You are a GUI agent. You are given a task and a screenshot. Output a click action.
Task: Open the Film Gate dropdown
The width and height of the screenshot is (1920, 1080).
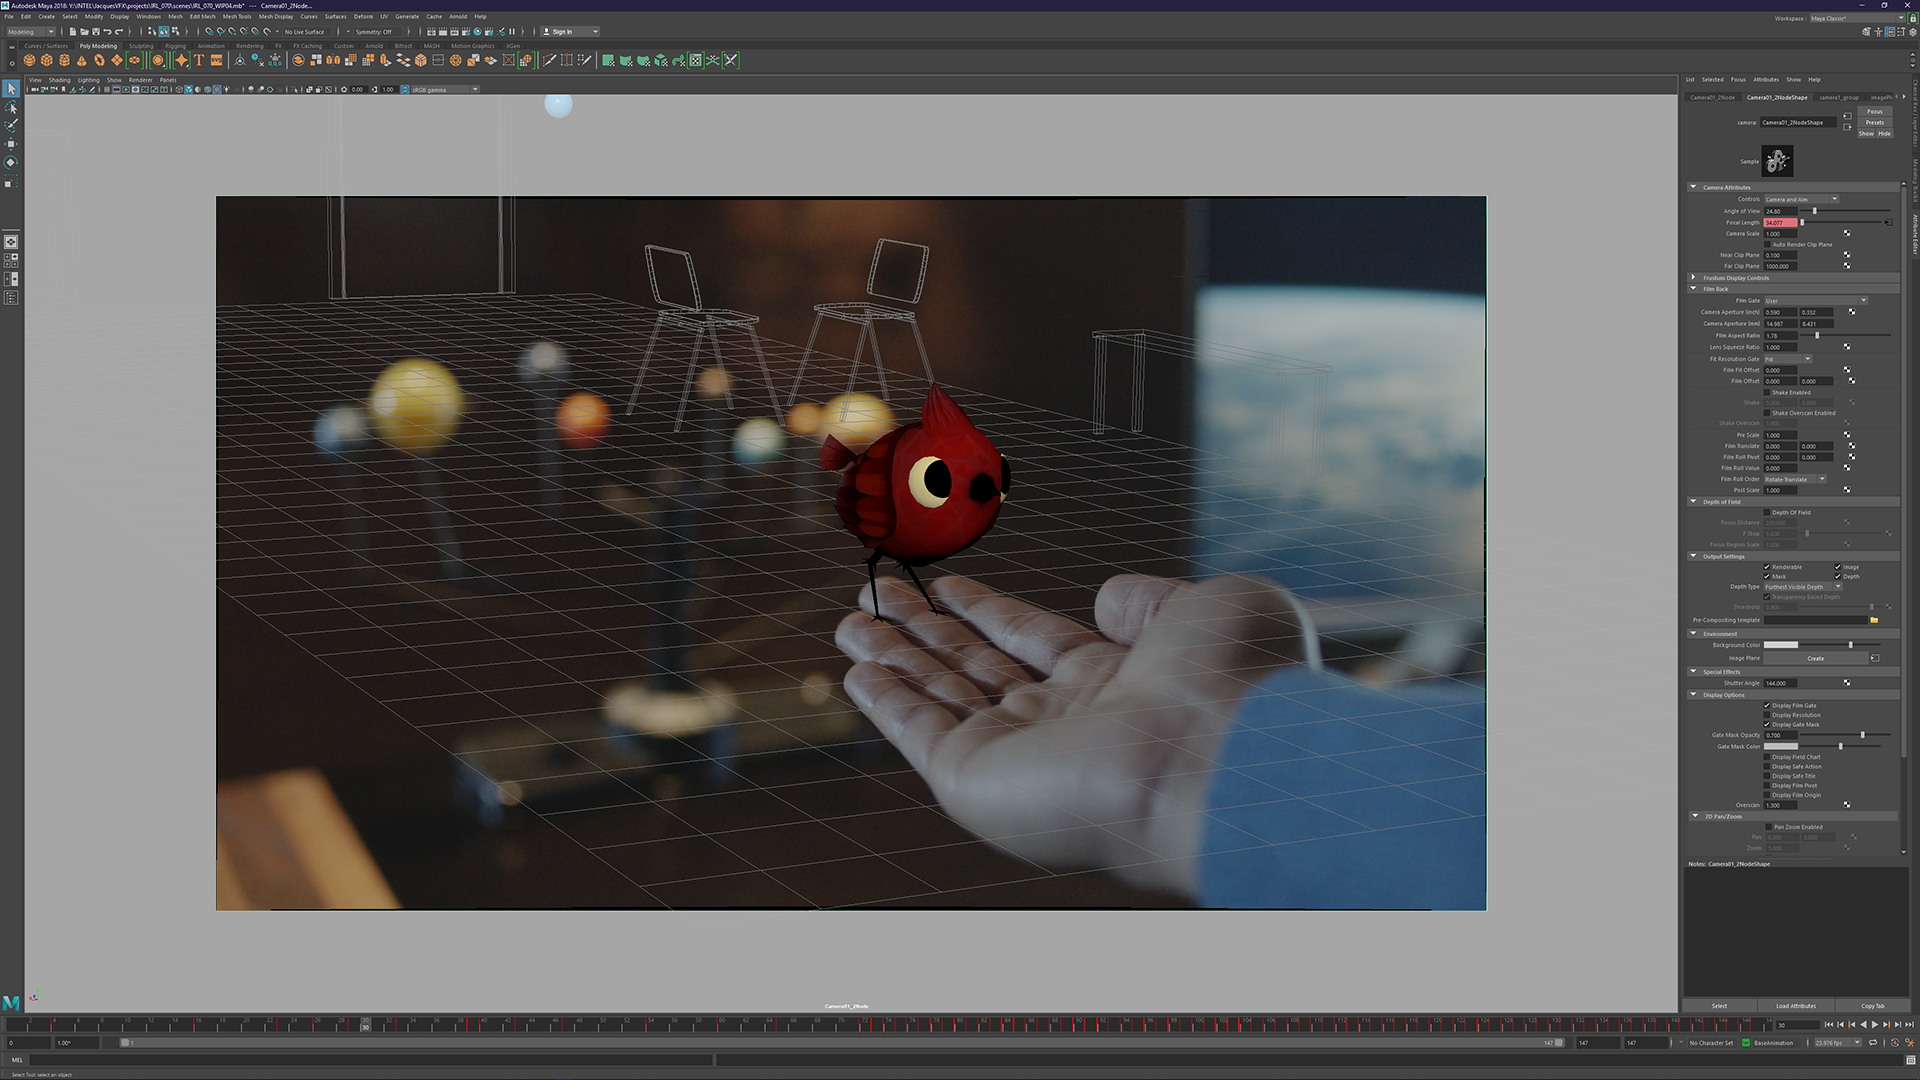point(1815,301)
